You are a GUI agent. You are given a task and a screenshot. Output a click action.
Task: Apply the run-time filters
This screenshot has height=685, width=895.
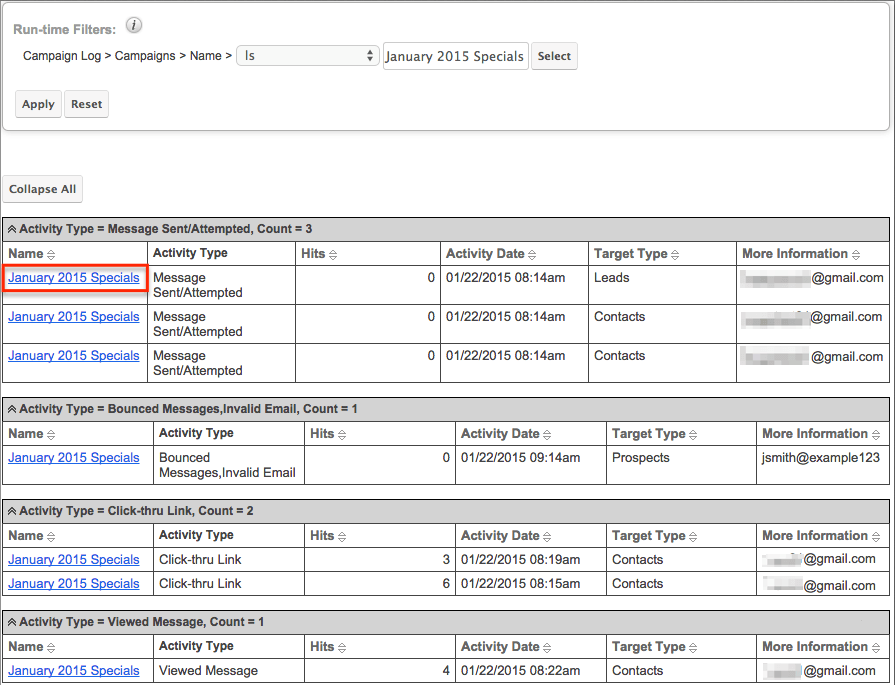[38, 104]
